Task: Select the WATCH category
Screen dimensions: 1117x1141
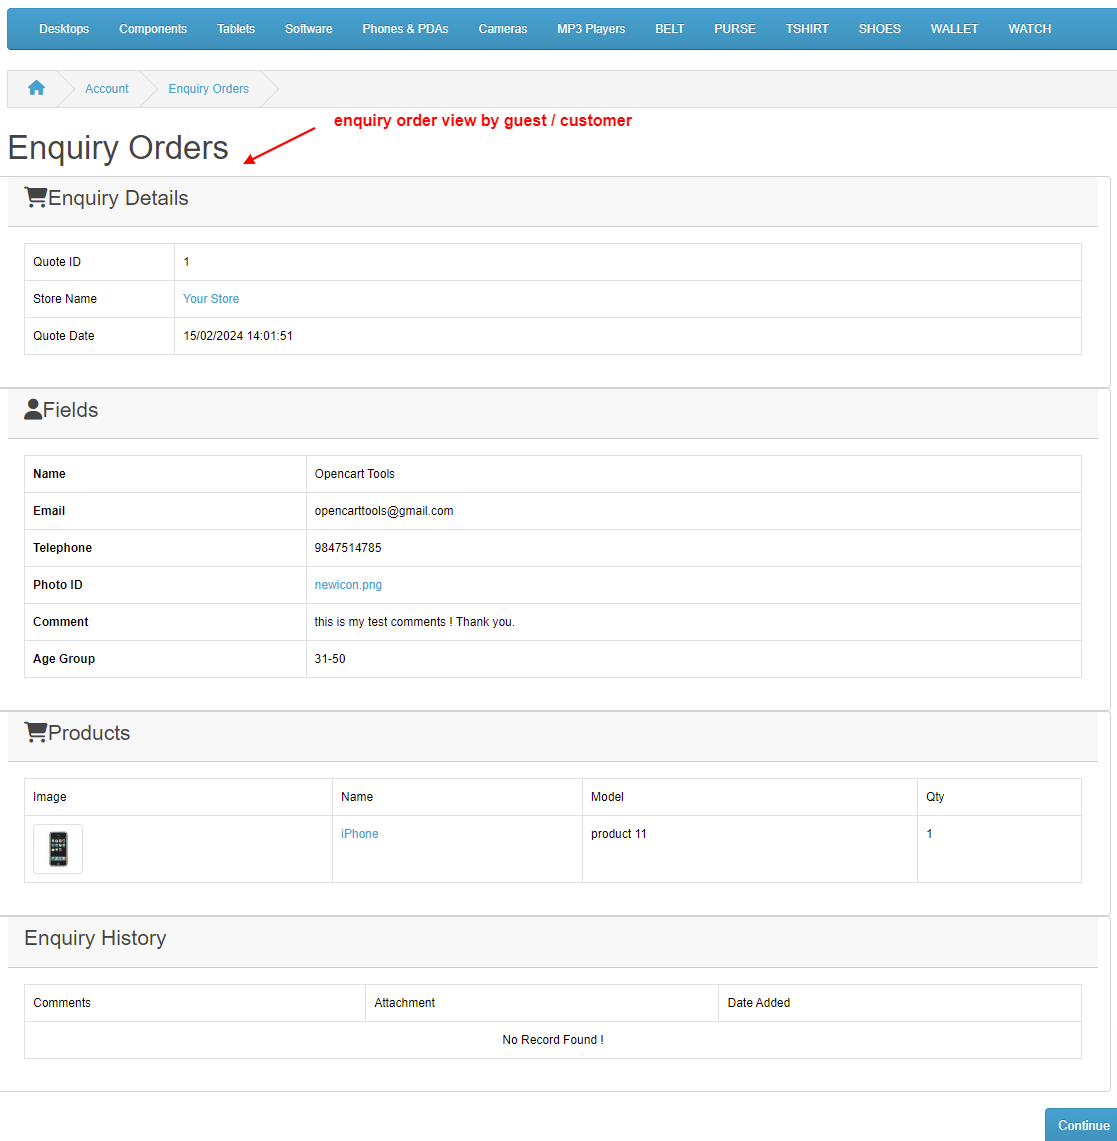Action: (1029, 29)
